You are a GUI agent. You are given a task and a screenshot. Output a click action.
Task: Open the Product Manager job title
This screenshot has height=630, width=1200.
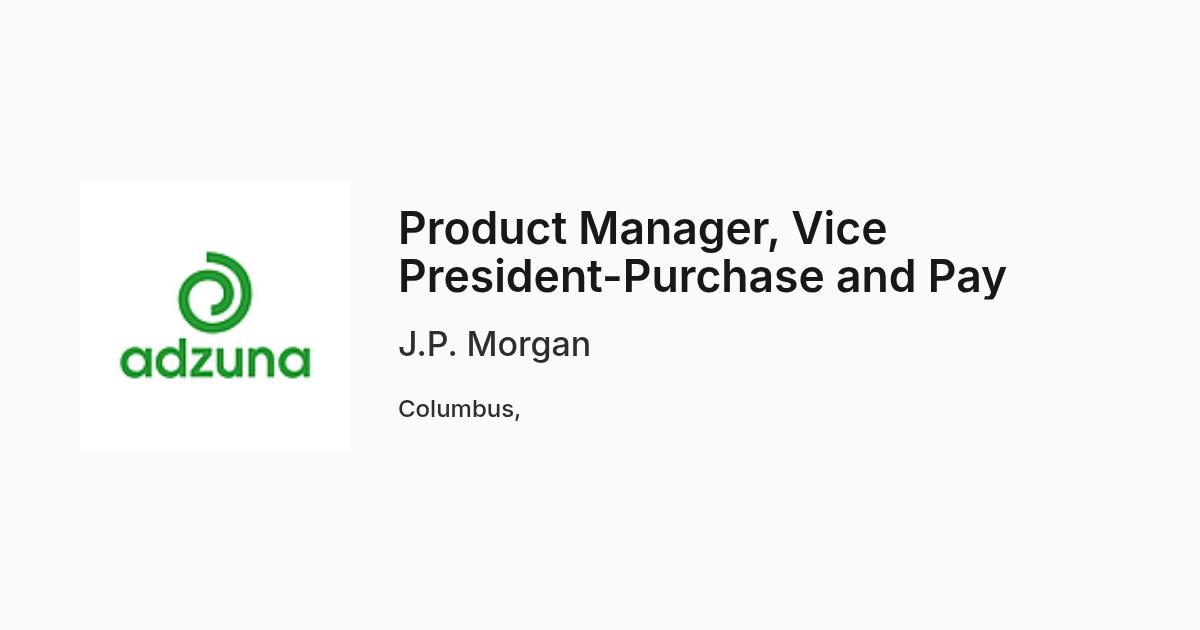pyautogui.click(x=702, y=252)
